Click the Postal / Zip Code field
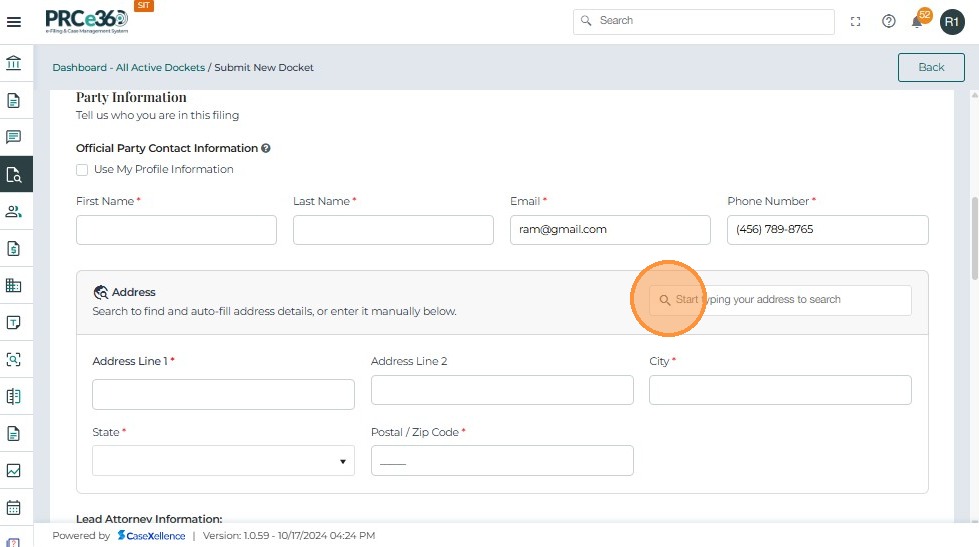This screenshot has height=547, width=979. pyautogui.click(x=502, y=461)
